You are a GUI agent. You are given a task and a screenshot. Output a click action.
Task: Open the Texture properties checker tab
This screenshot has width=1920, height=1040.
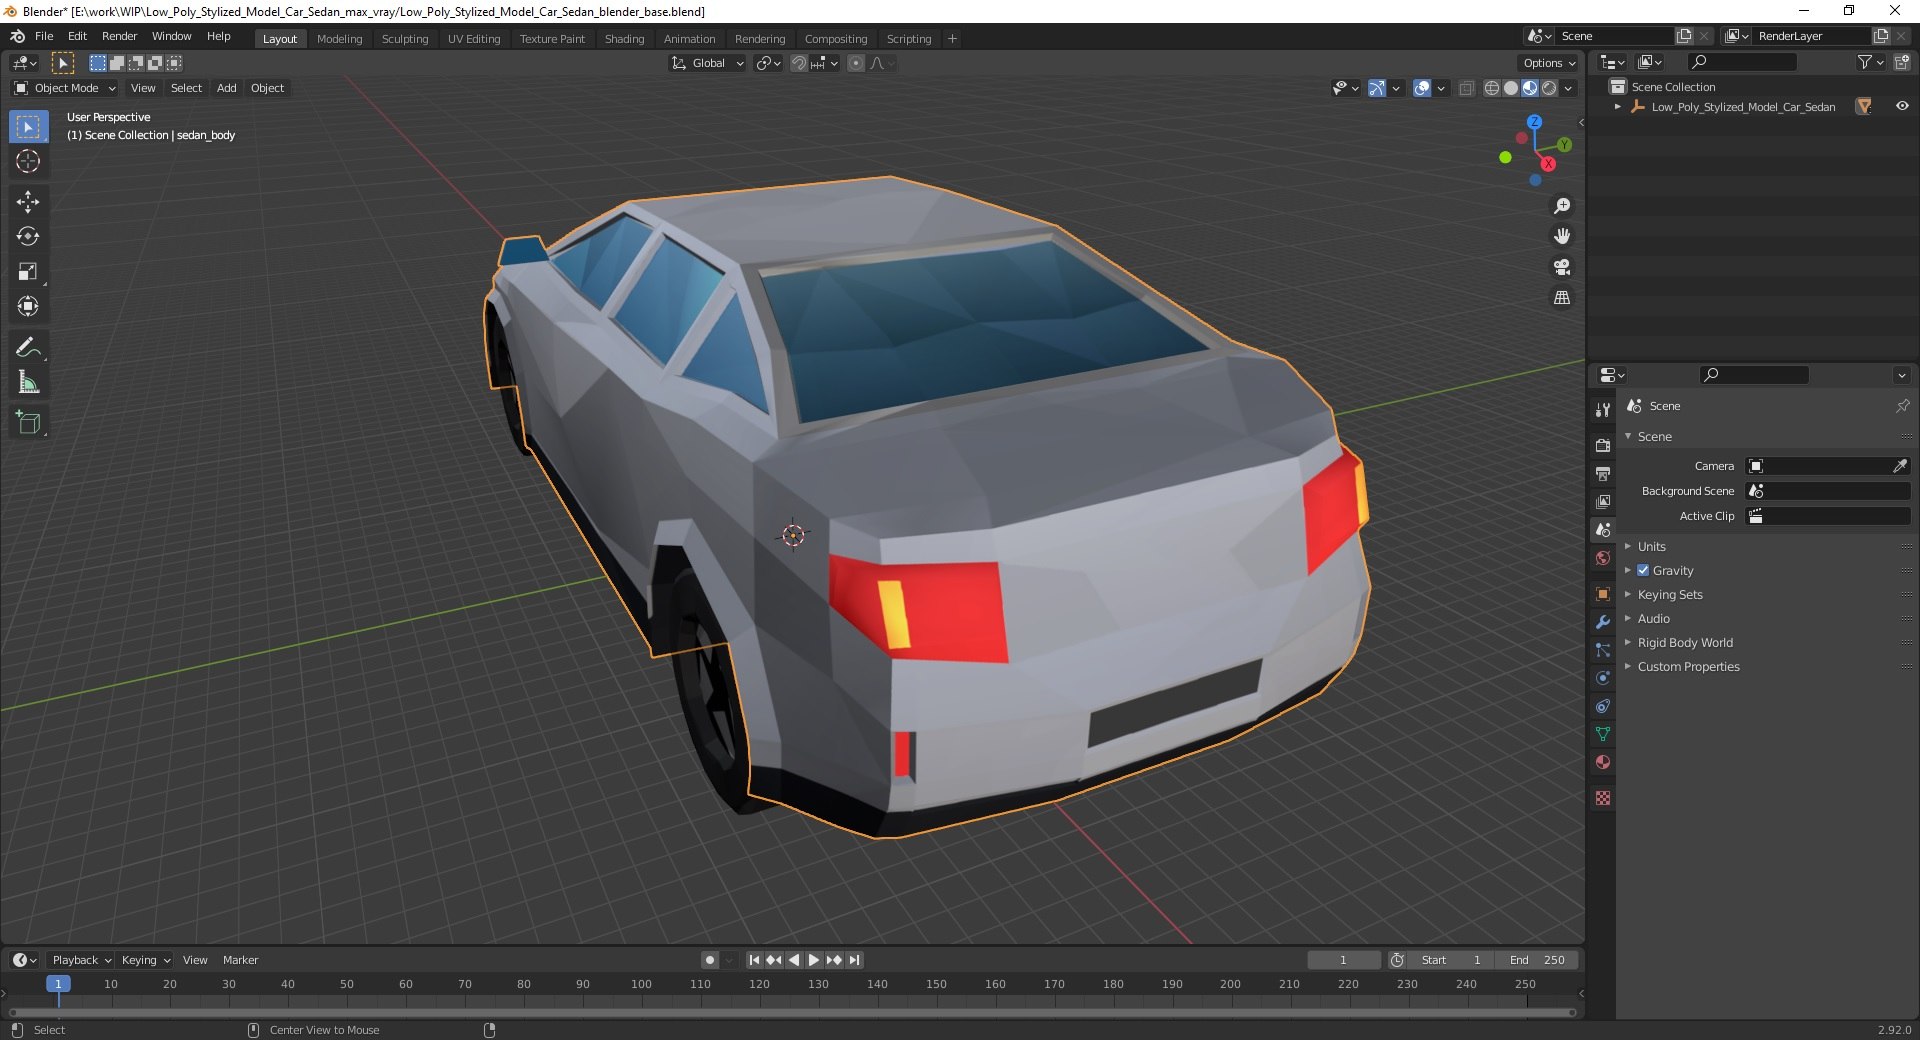click(1603, 798)
